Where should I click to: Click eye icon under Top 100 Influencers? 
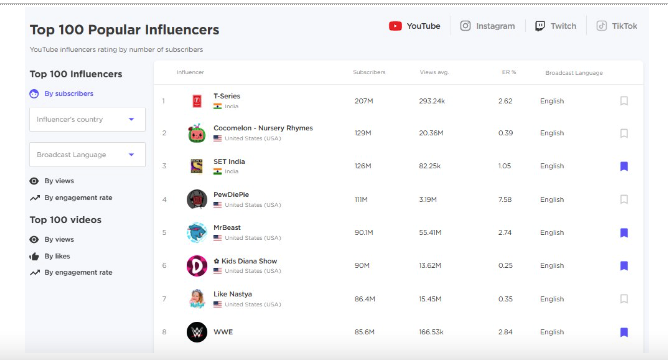tap(34, 181)
